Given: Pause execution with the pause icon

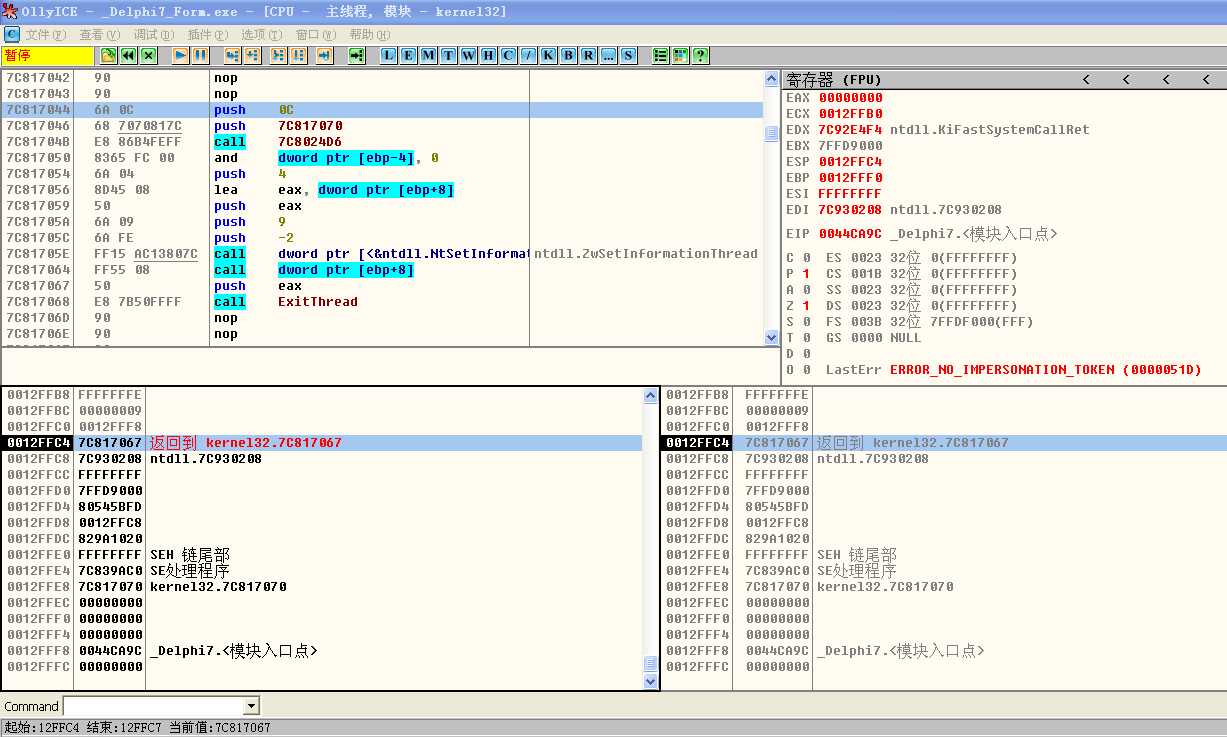Looking at the screenshot, I should point(200,55).
